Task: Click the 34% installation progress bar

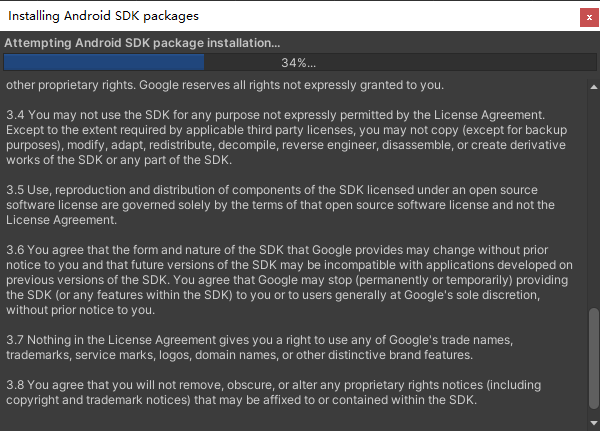Action: pos(300,63)
